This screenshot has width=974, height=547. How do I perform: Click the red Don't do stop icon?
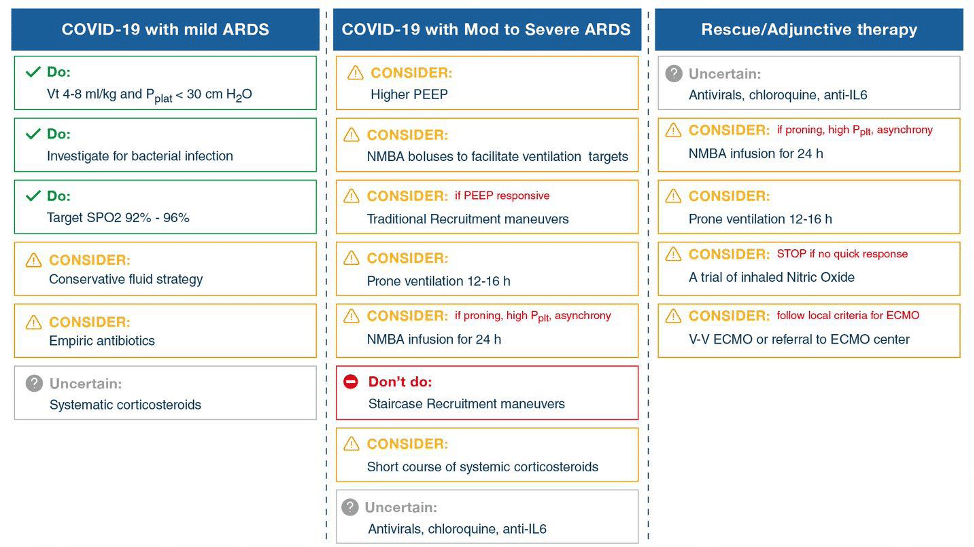point(351,381)
